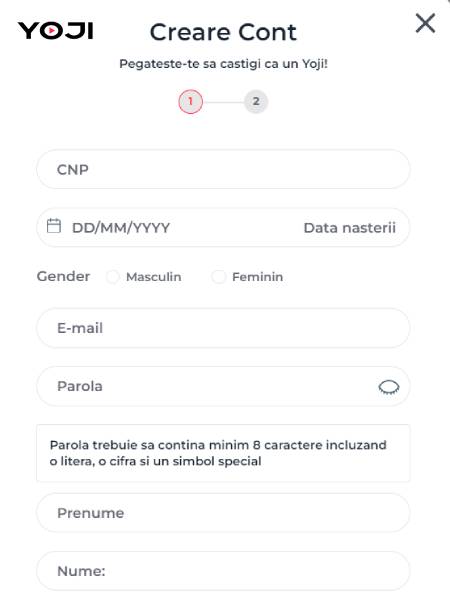Focus the CNP input field
This screenshot has height=600, width=450.
(x=223, y=169)
